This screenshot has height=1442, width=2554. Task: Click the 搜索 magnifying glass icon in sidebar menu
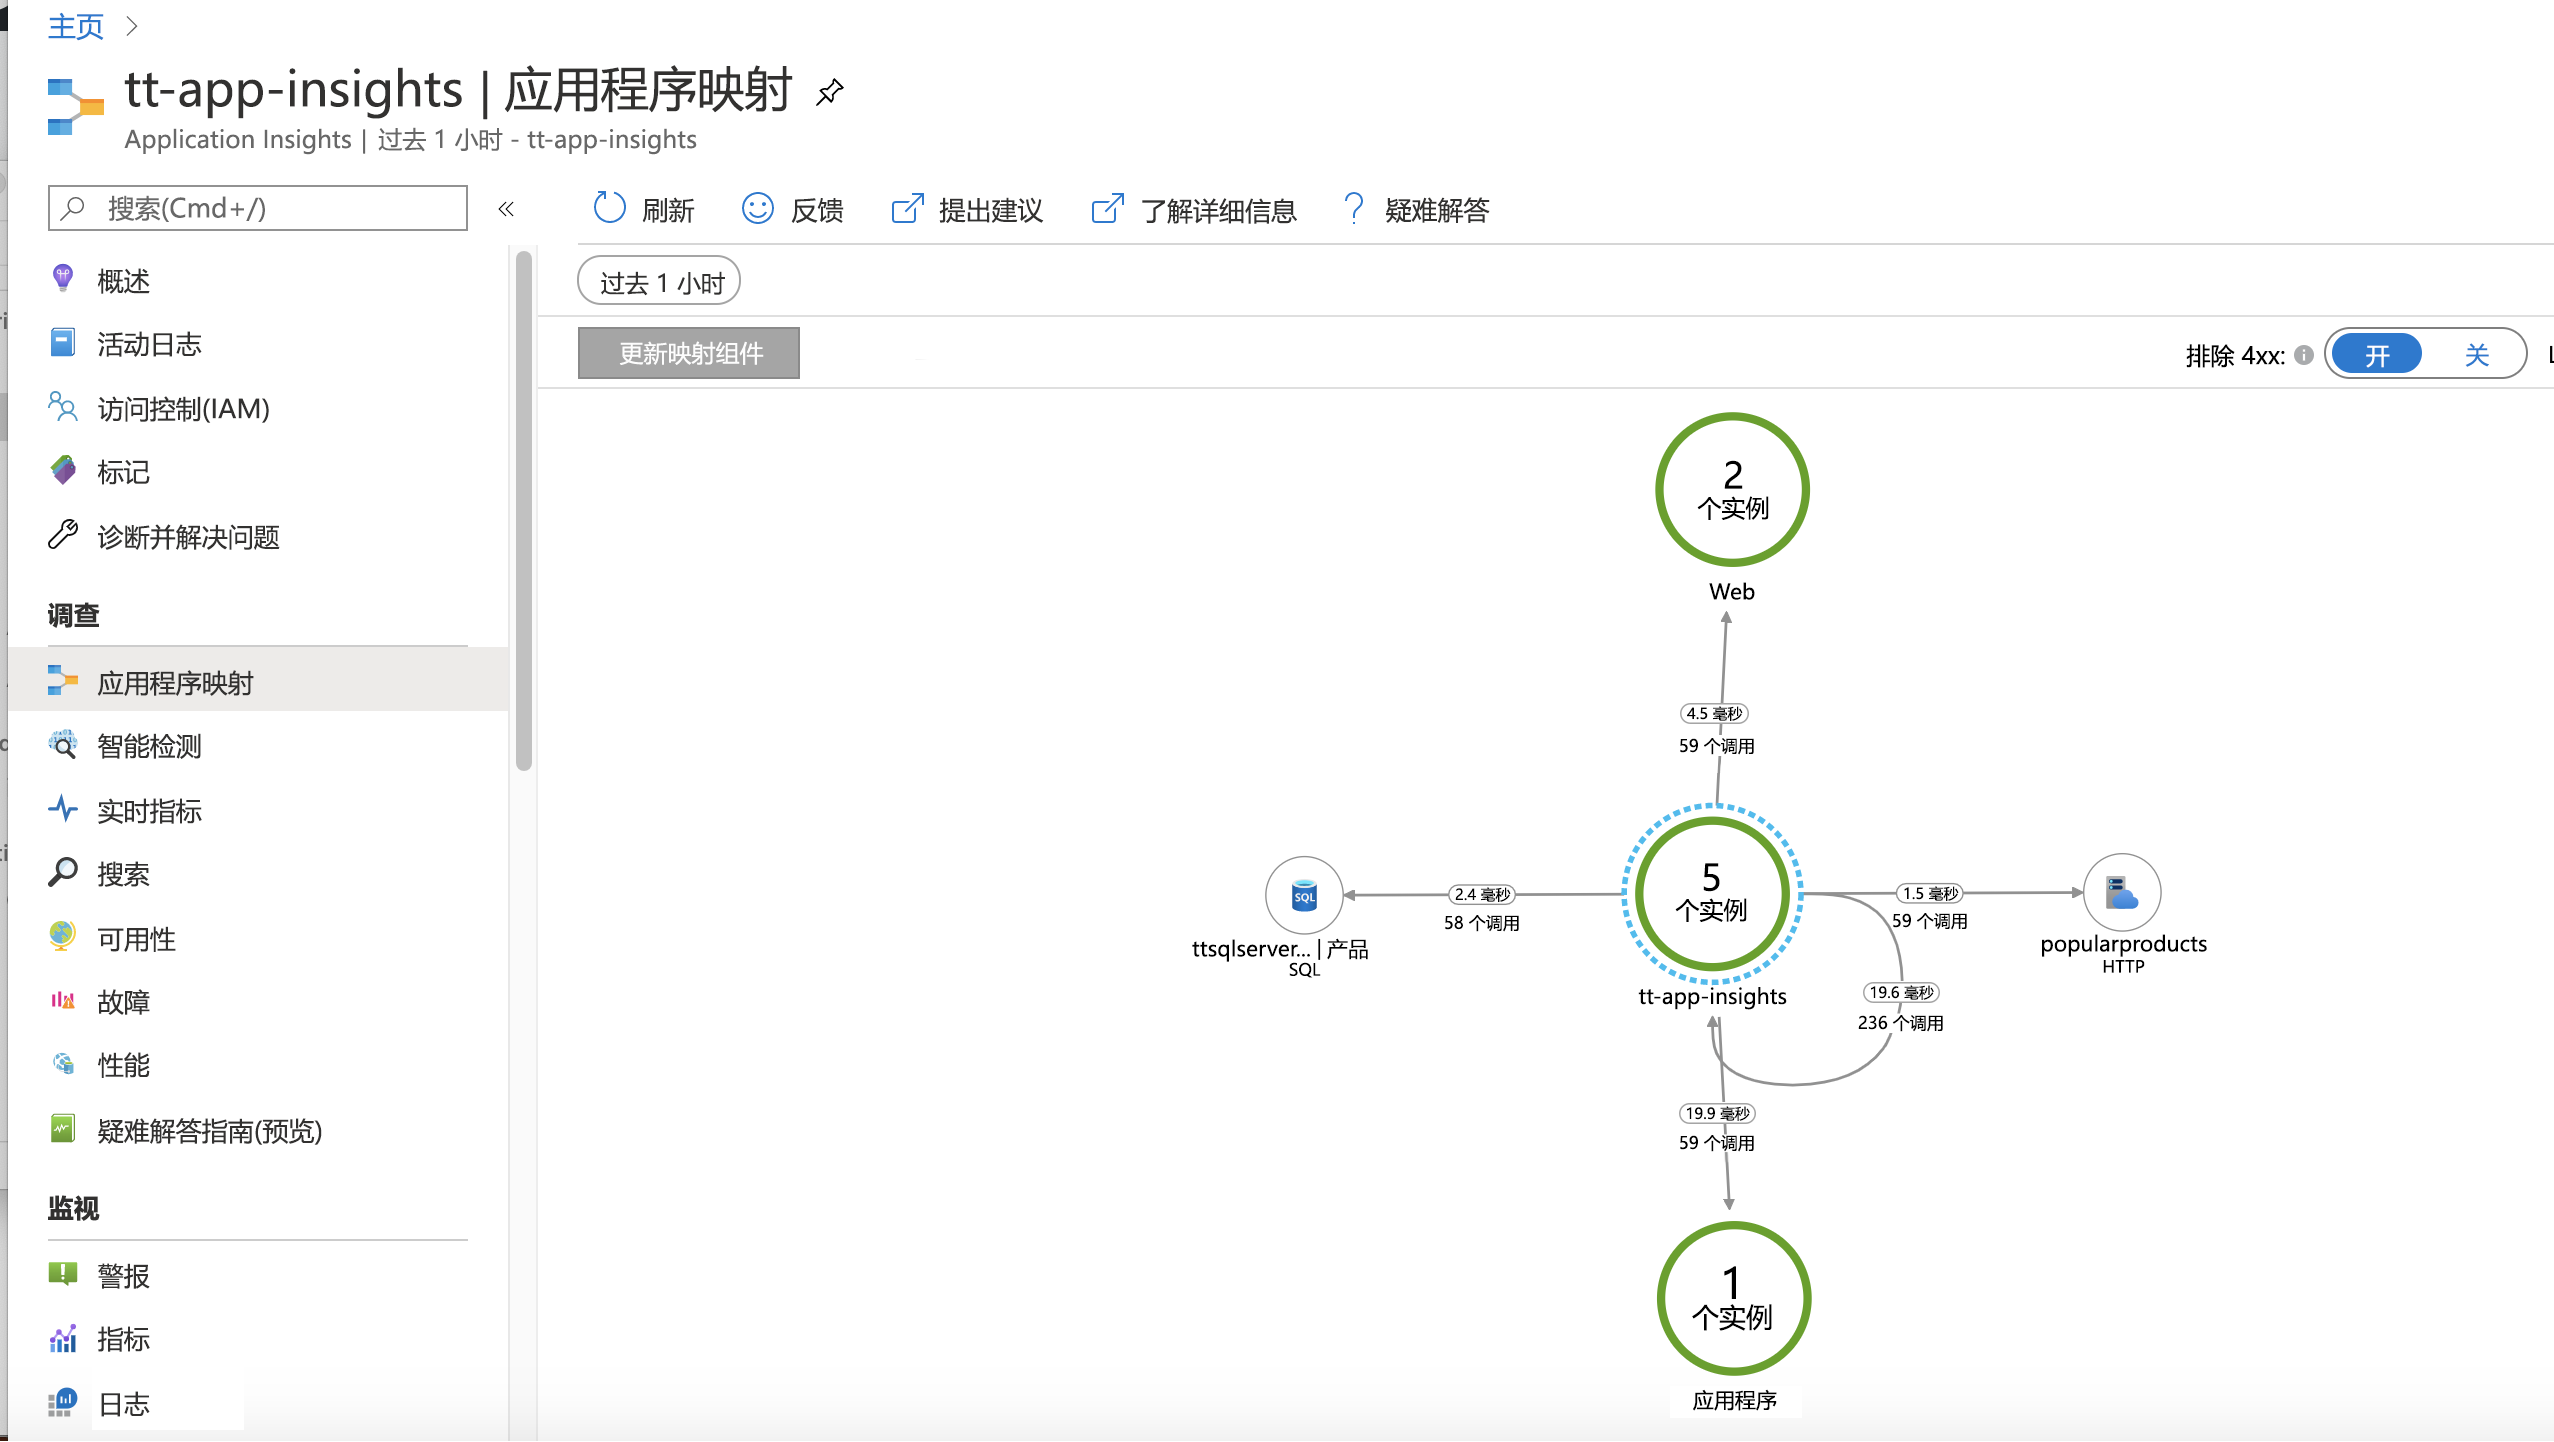62,872
